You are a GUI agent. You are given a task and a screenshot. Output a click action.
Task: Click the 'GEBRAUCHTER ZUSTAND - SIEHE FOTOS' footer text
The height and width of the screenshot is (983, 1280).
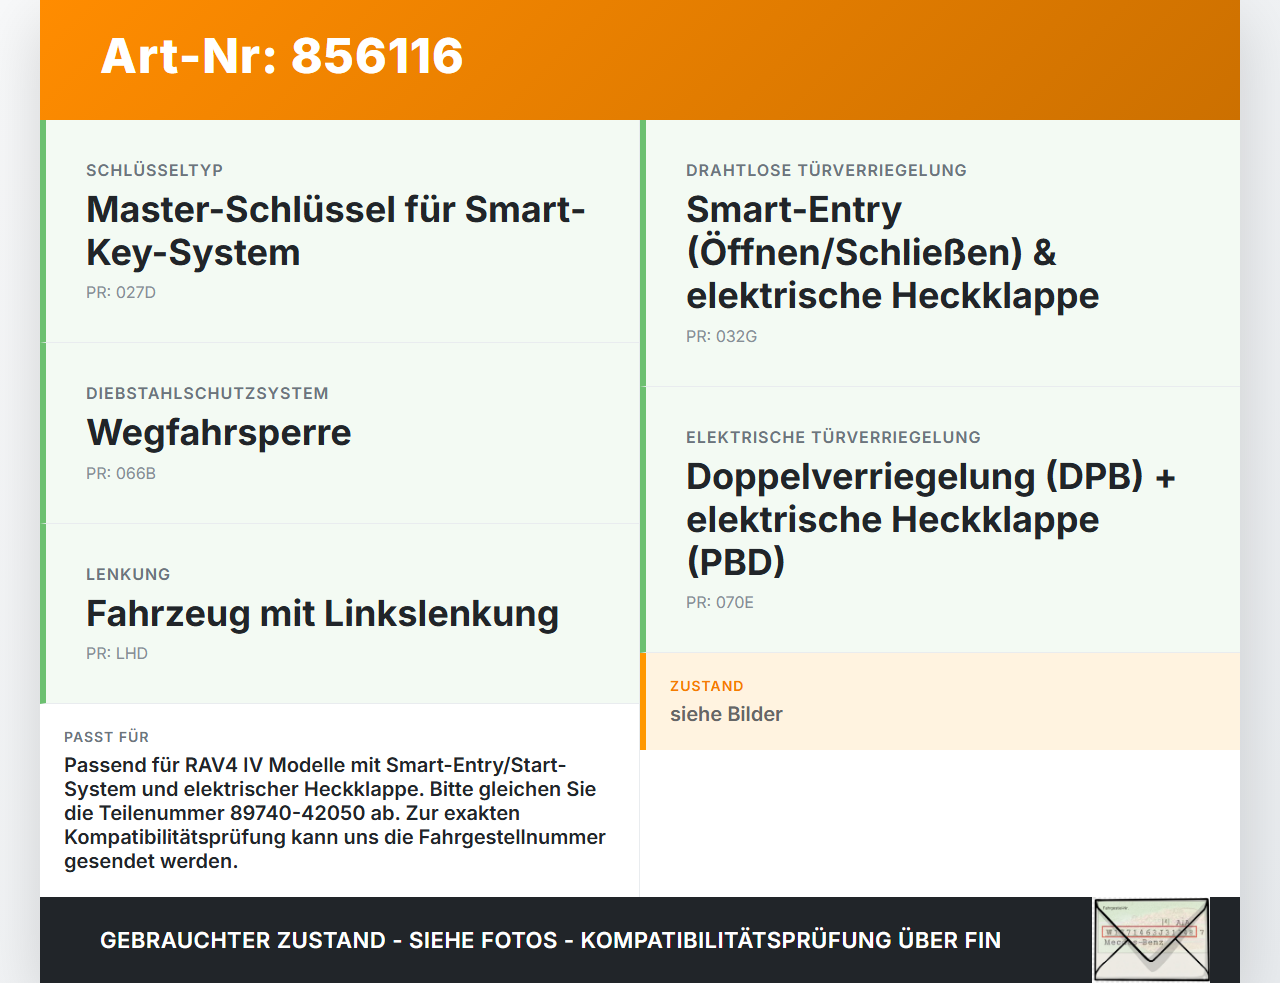[550, 940]
